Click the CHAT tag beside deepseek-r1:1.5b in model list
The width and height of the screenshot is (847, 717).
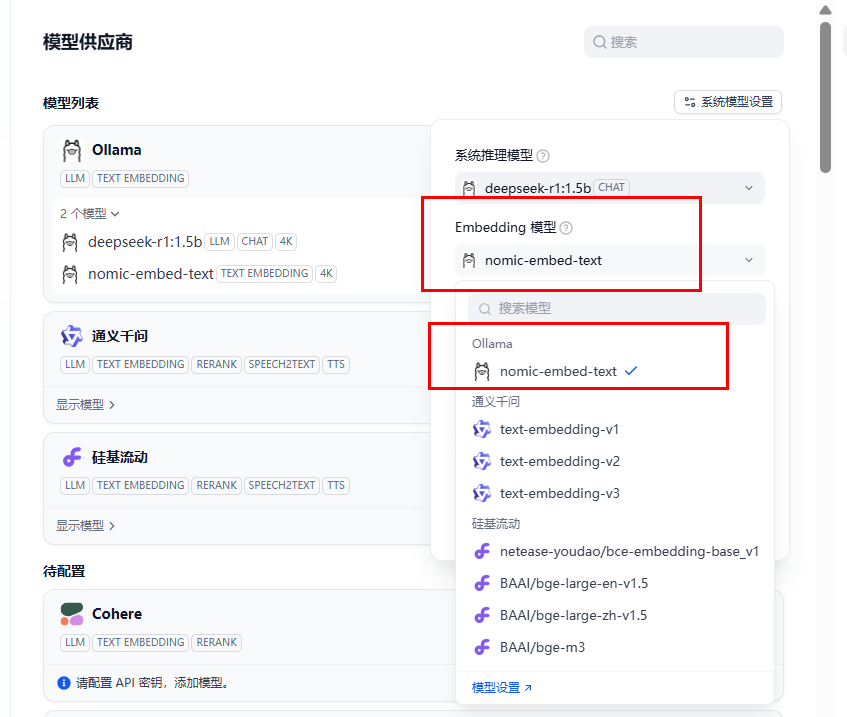point(254,242)
